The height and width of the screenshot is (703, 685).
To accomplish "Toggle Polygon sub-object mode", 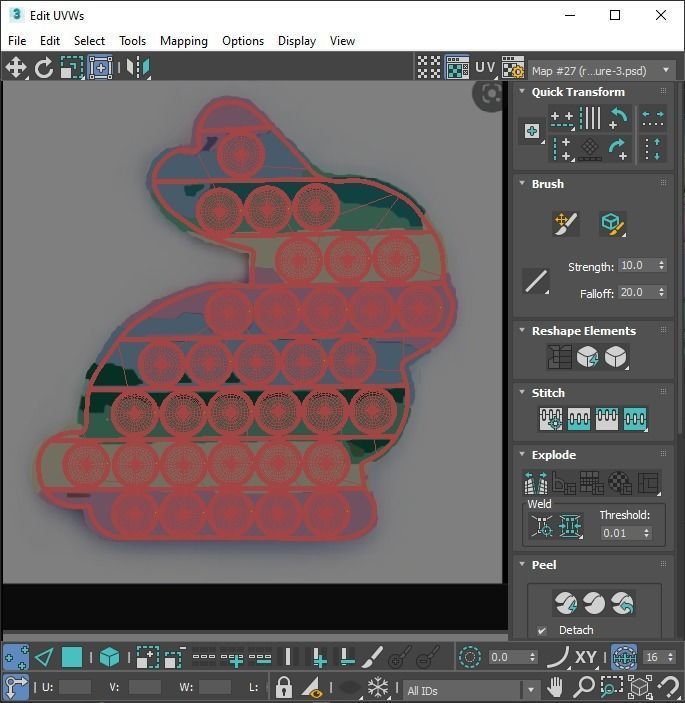I will (72, 657).
